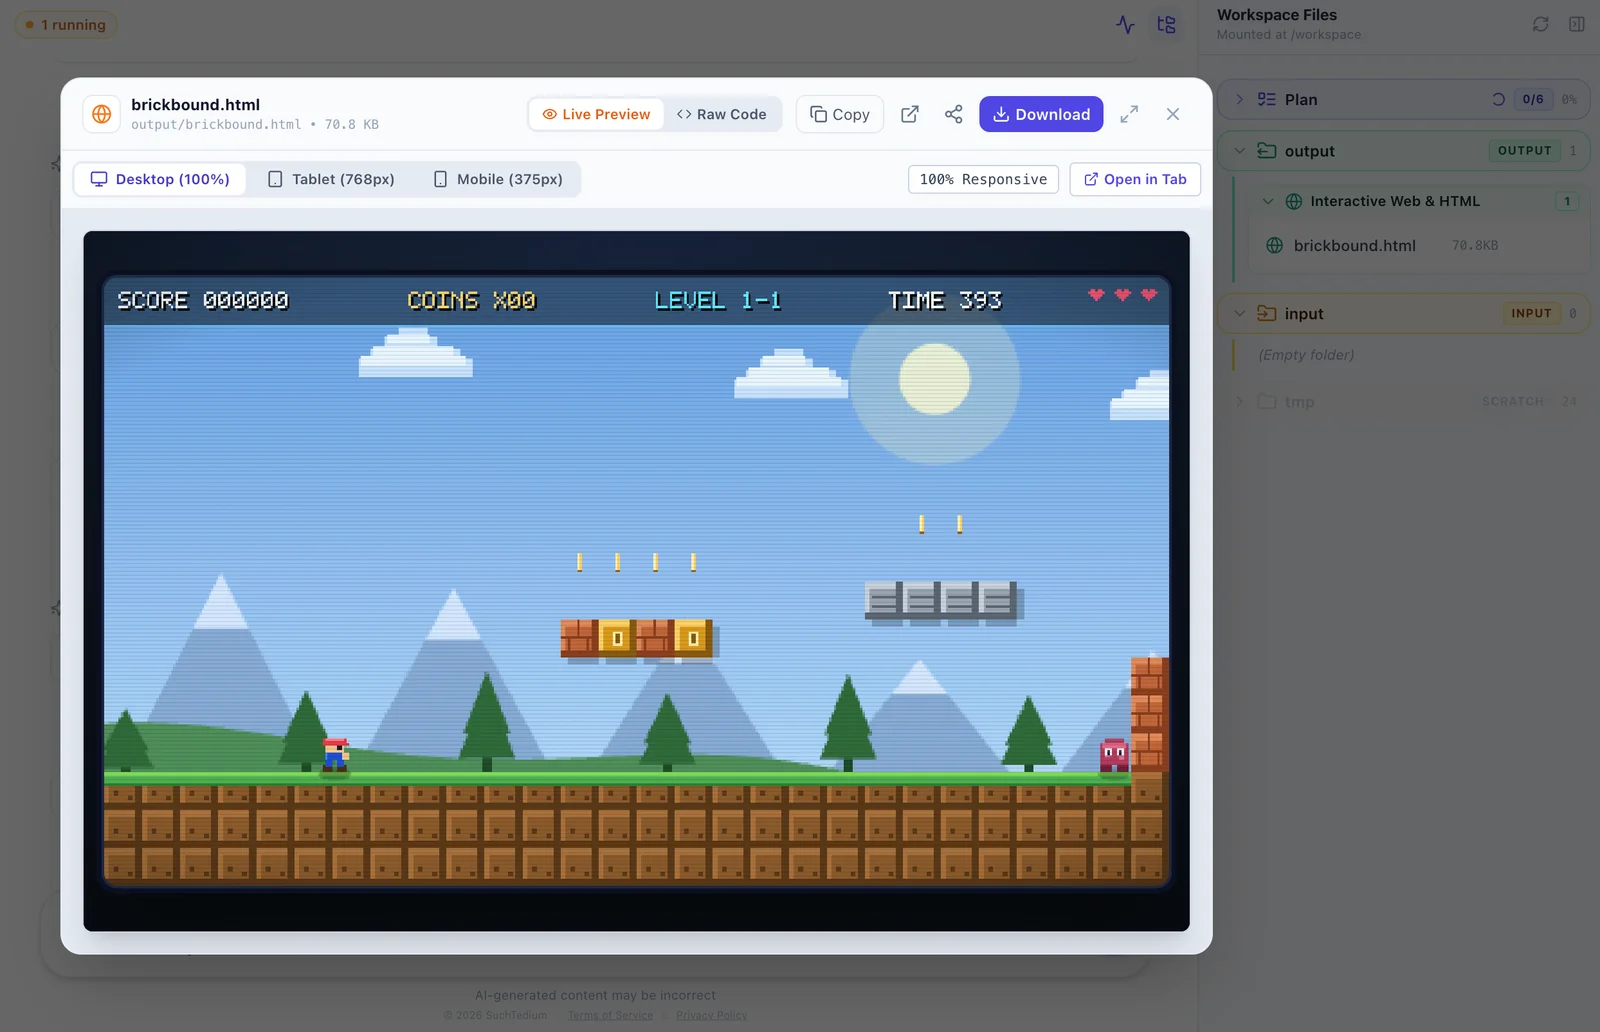Click the orange globe file icon

click(x=102, y=114)
